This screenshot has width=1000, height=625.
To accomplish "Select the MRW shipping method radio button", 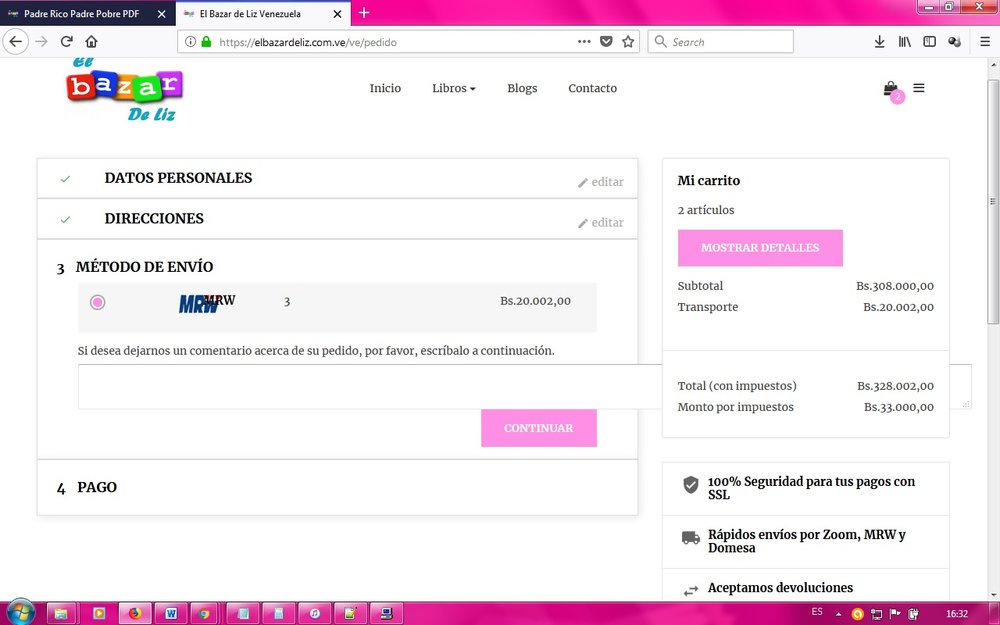I will click(97, 301).
